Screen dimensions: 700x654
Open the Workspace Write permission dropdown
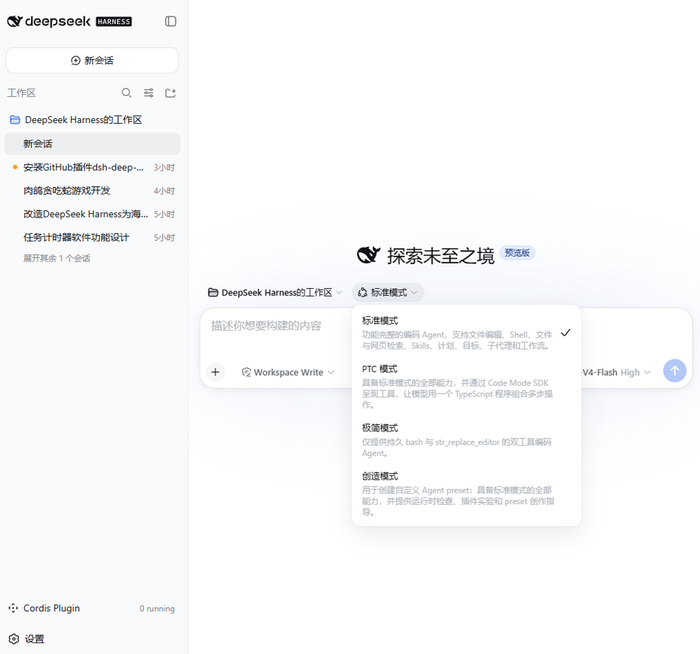(288, 372)
